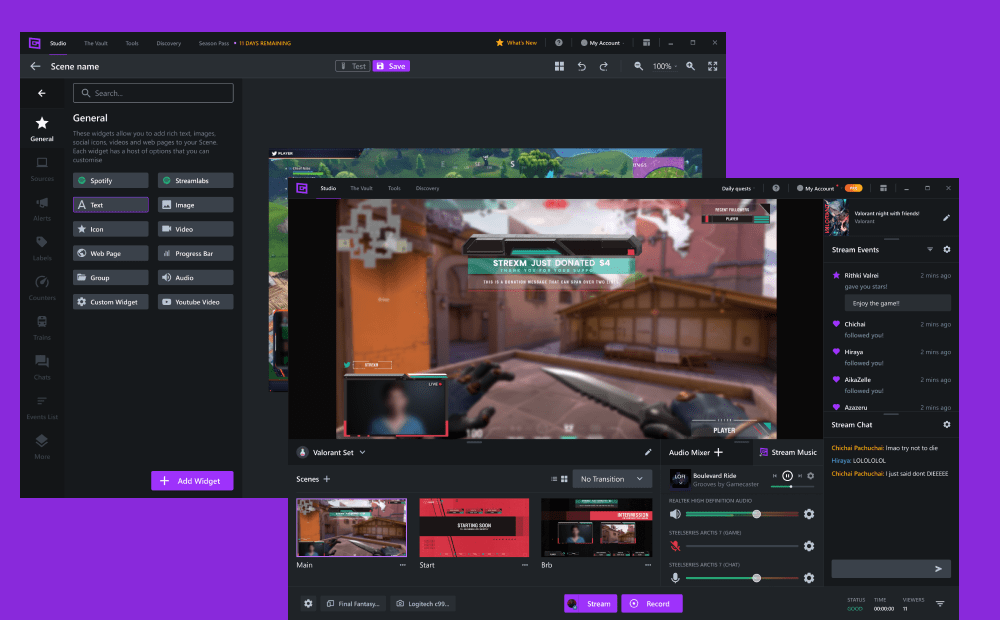Open Start scene more options menu
1000x620 pixels.
(x=525, y=565)
